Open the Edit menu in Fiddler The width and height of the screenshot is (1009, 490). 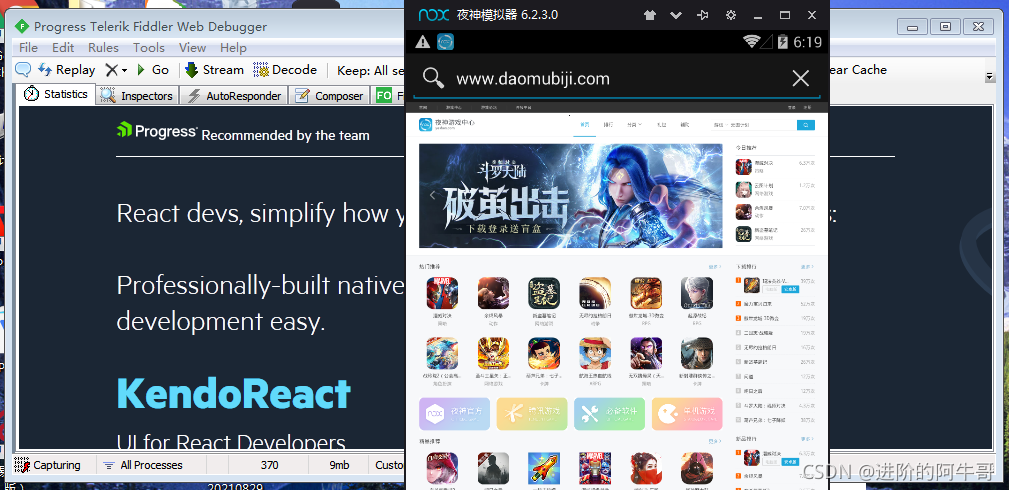point(63,48)
